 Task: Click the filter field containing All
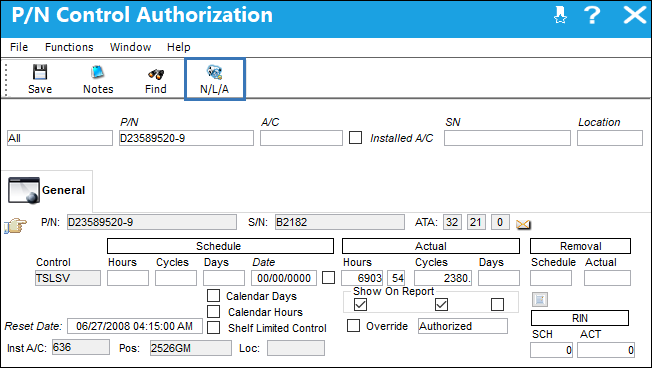[60, 138]
